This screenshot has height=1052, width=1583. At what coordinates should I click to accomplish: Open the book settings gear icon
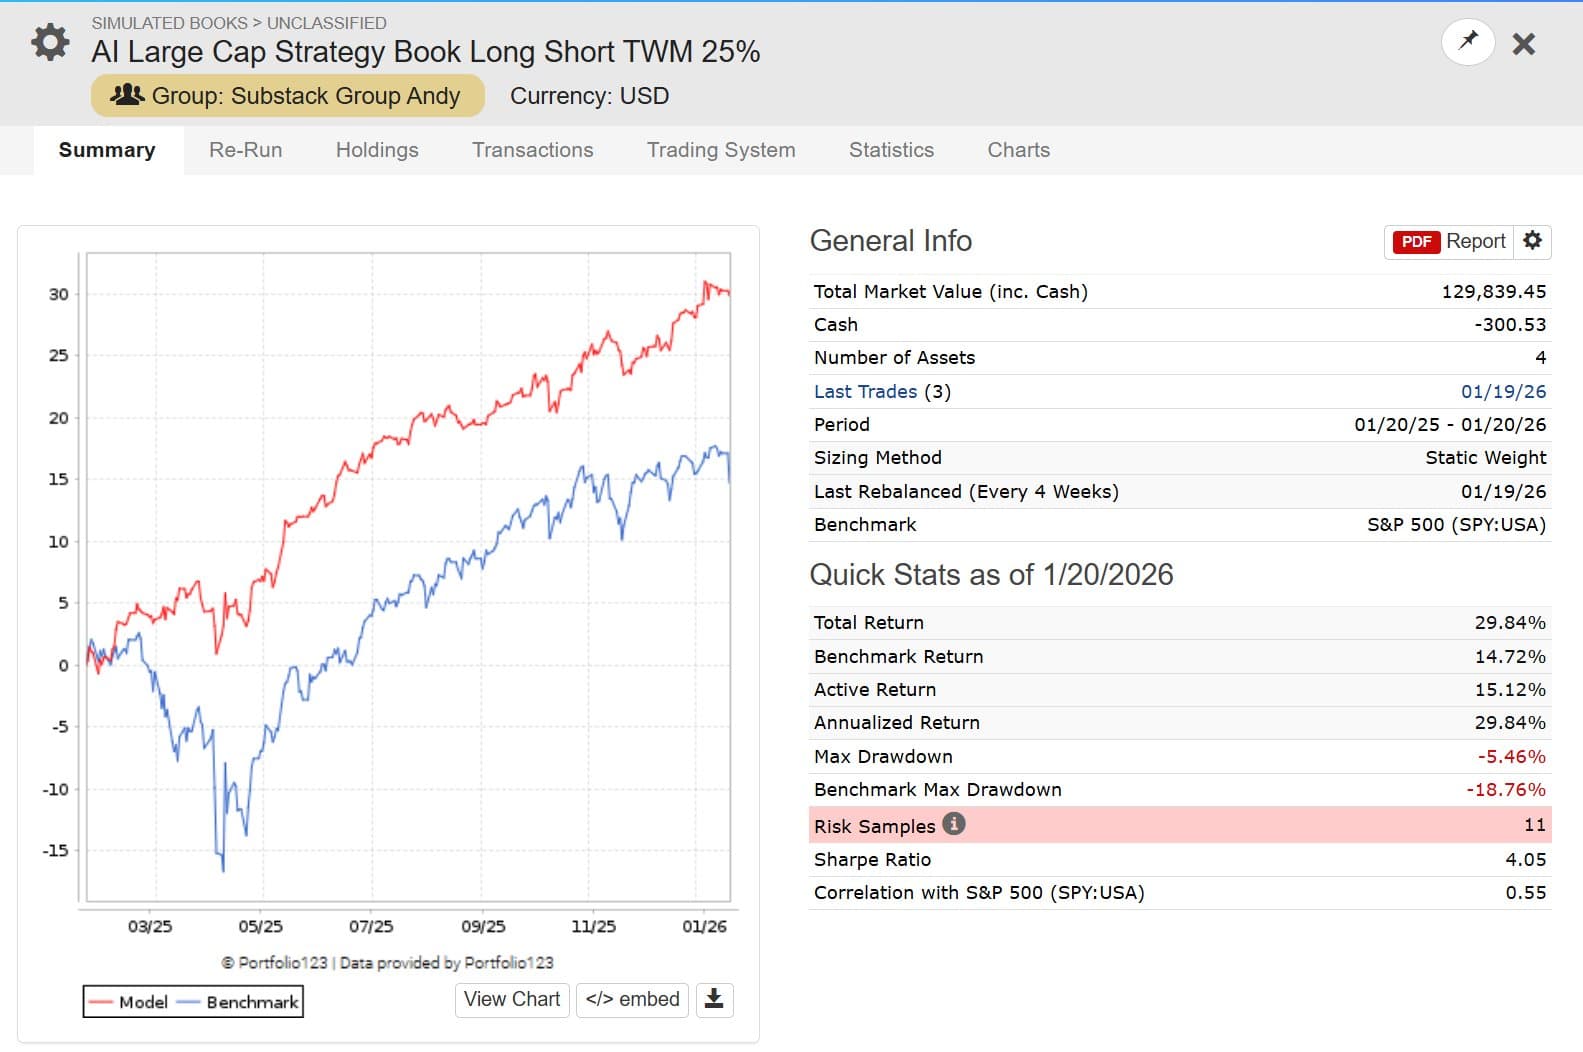(x=50, y=42)
